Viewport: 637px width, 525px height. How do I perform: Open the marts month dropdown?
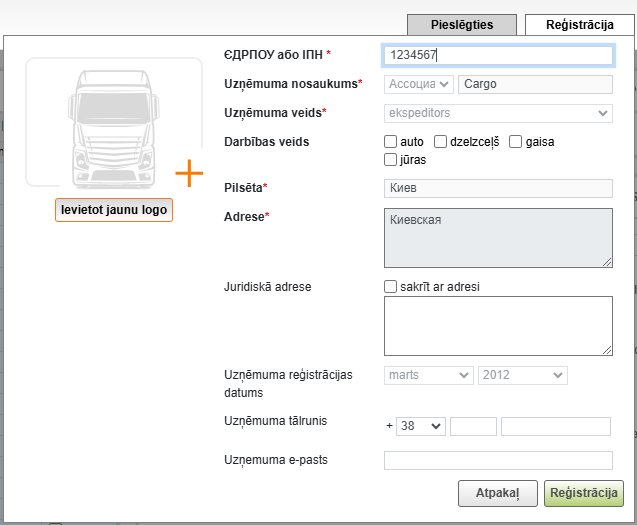click(428, 375)
